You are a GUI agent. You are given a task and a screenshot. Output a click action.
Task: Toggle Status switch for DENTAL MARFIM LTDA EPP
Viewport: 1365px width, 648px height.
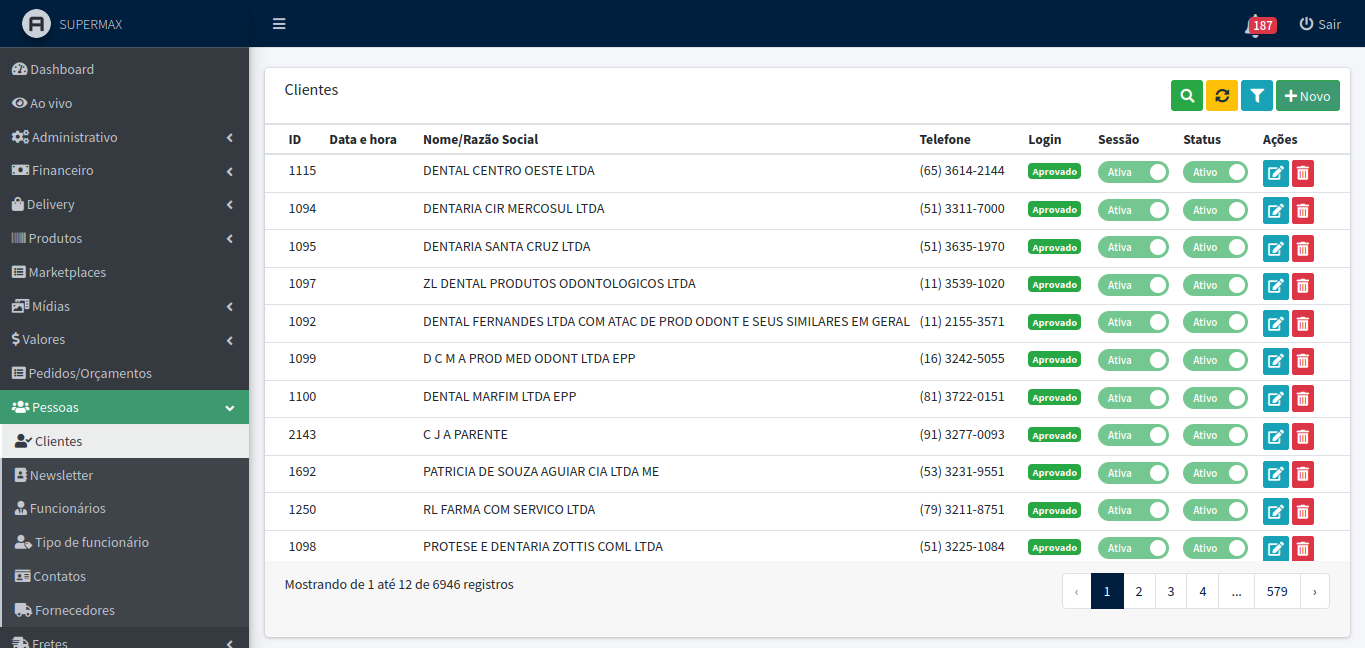point(1215,398)
